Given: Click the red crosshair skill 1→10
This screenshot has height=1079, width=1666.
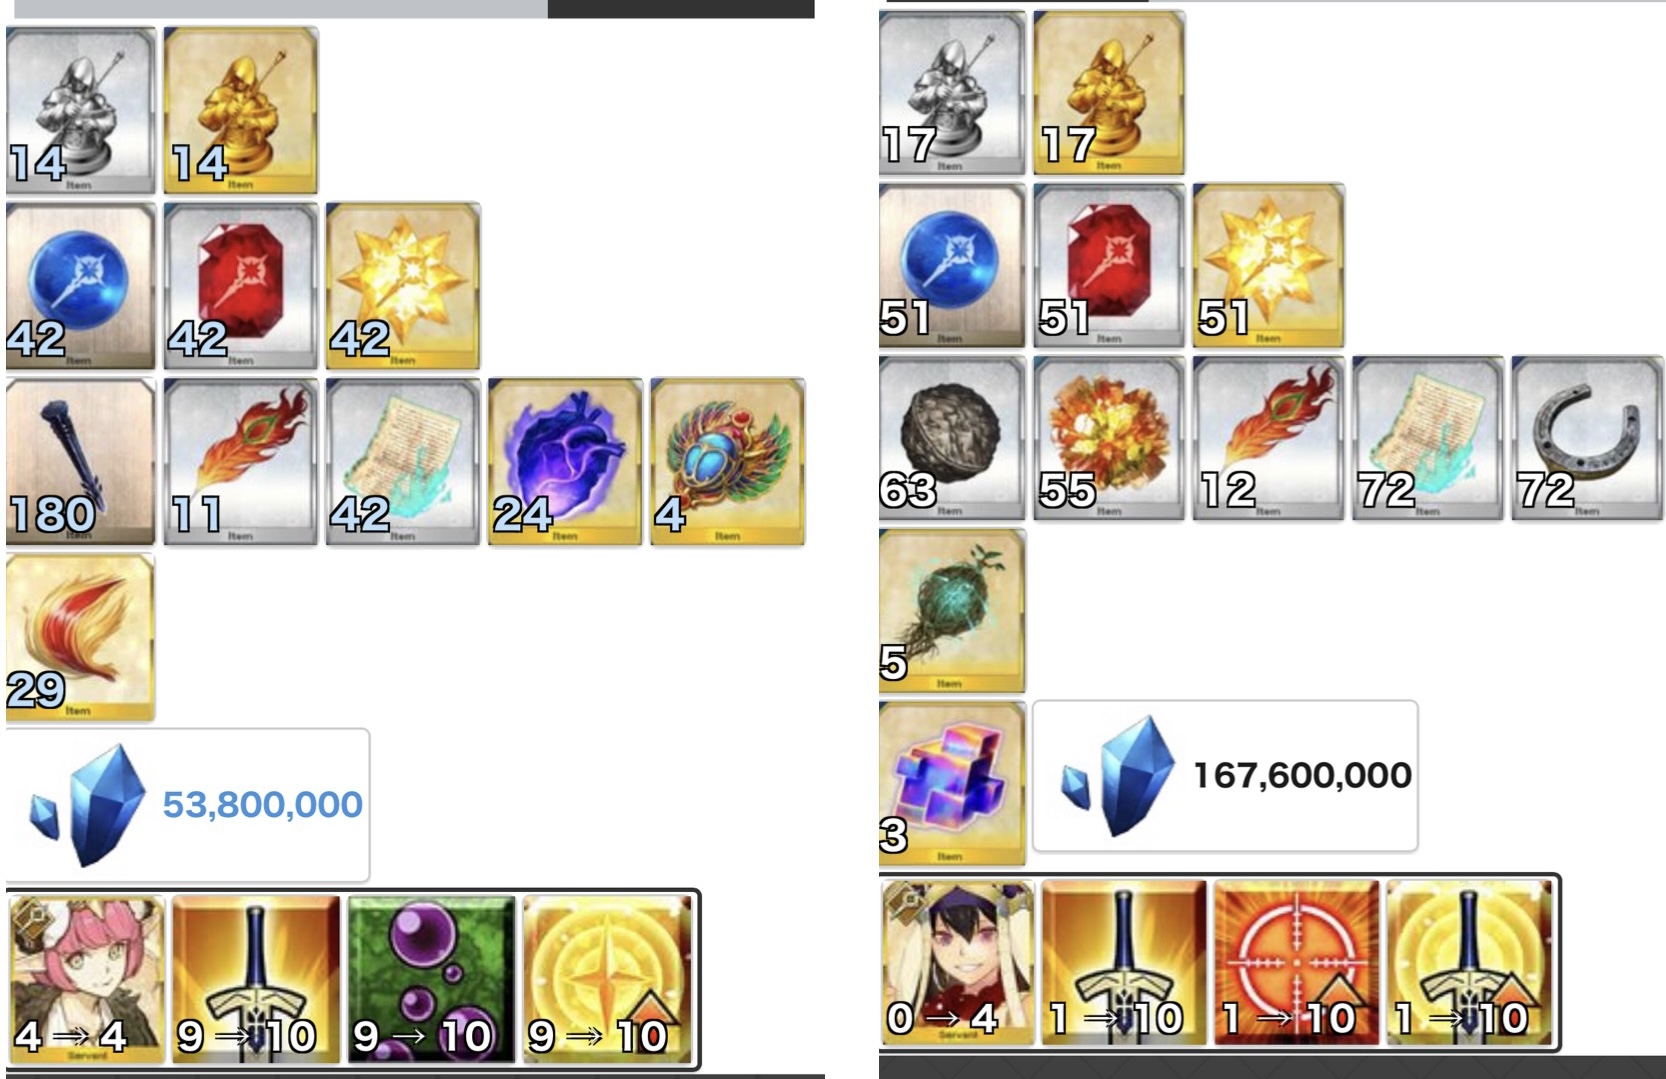Looking at the screenshot, I should [x=1296, y=963].
